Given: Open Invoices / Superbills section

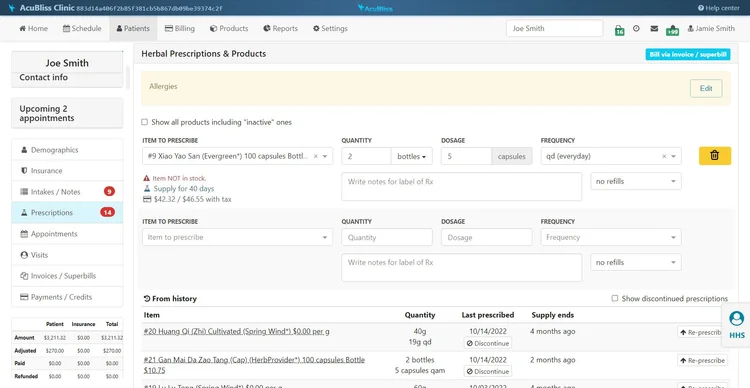Looking at the screenshot, I should click(x=67, y=276).
